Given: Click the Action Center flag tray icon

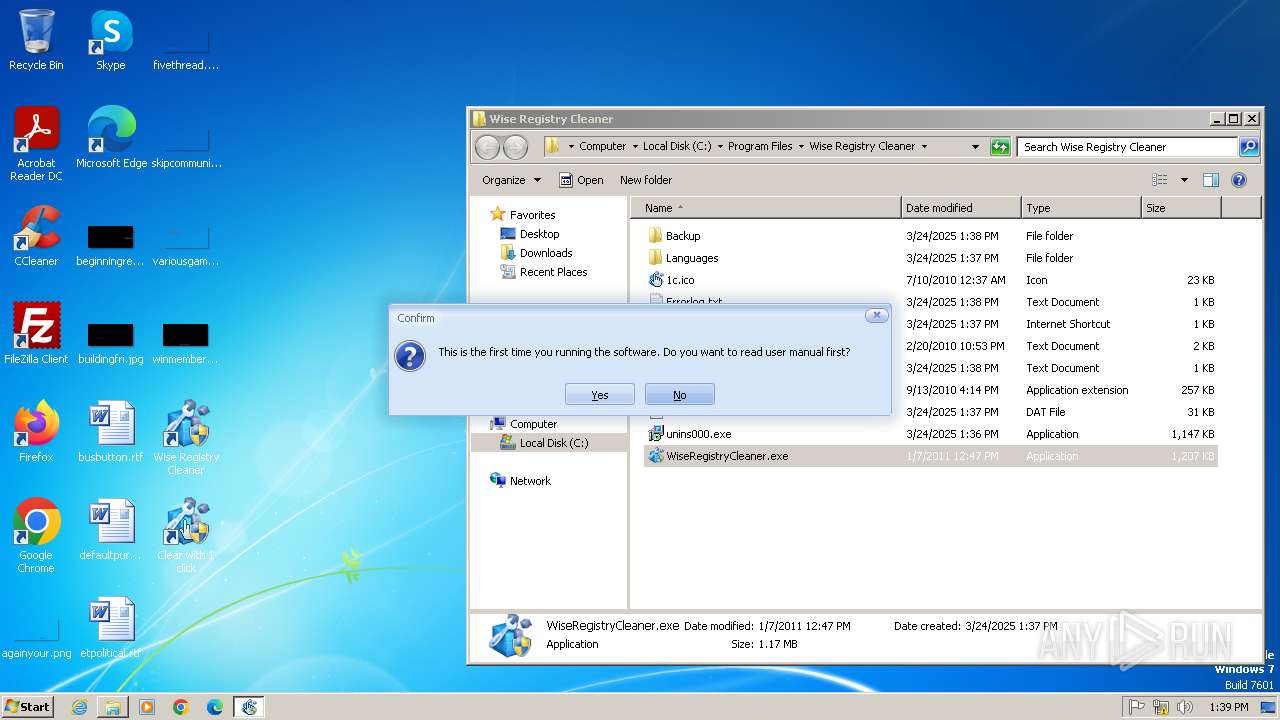Looking at the screenshot, I should tap(1137, 707).
